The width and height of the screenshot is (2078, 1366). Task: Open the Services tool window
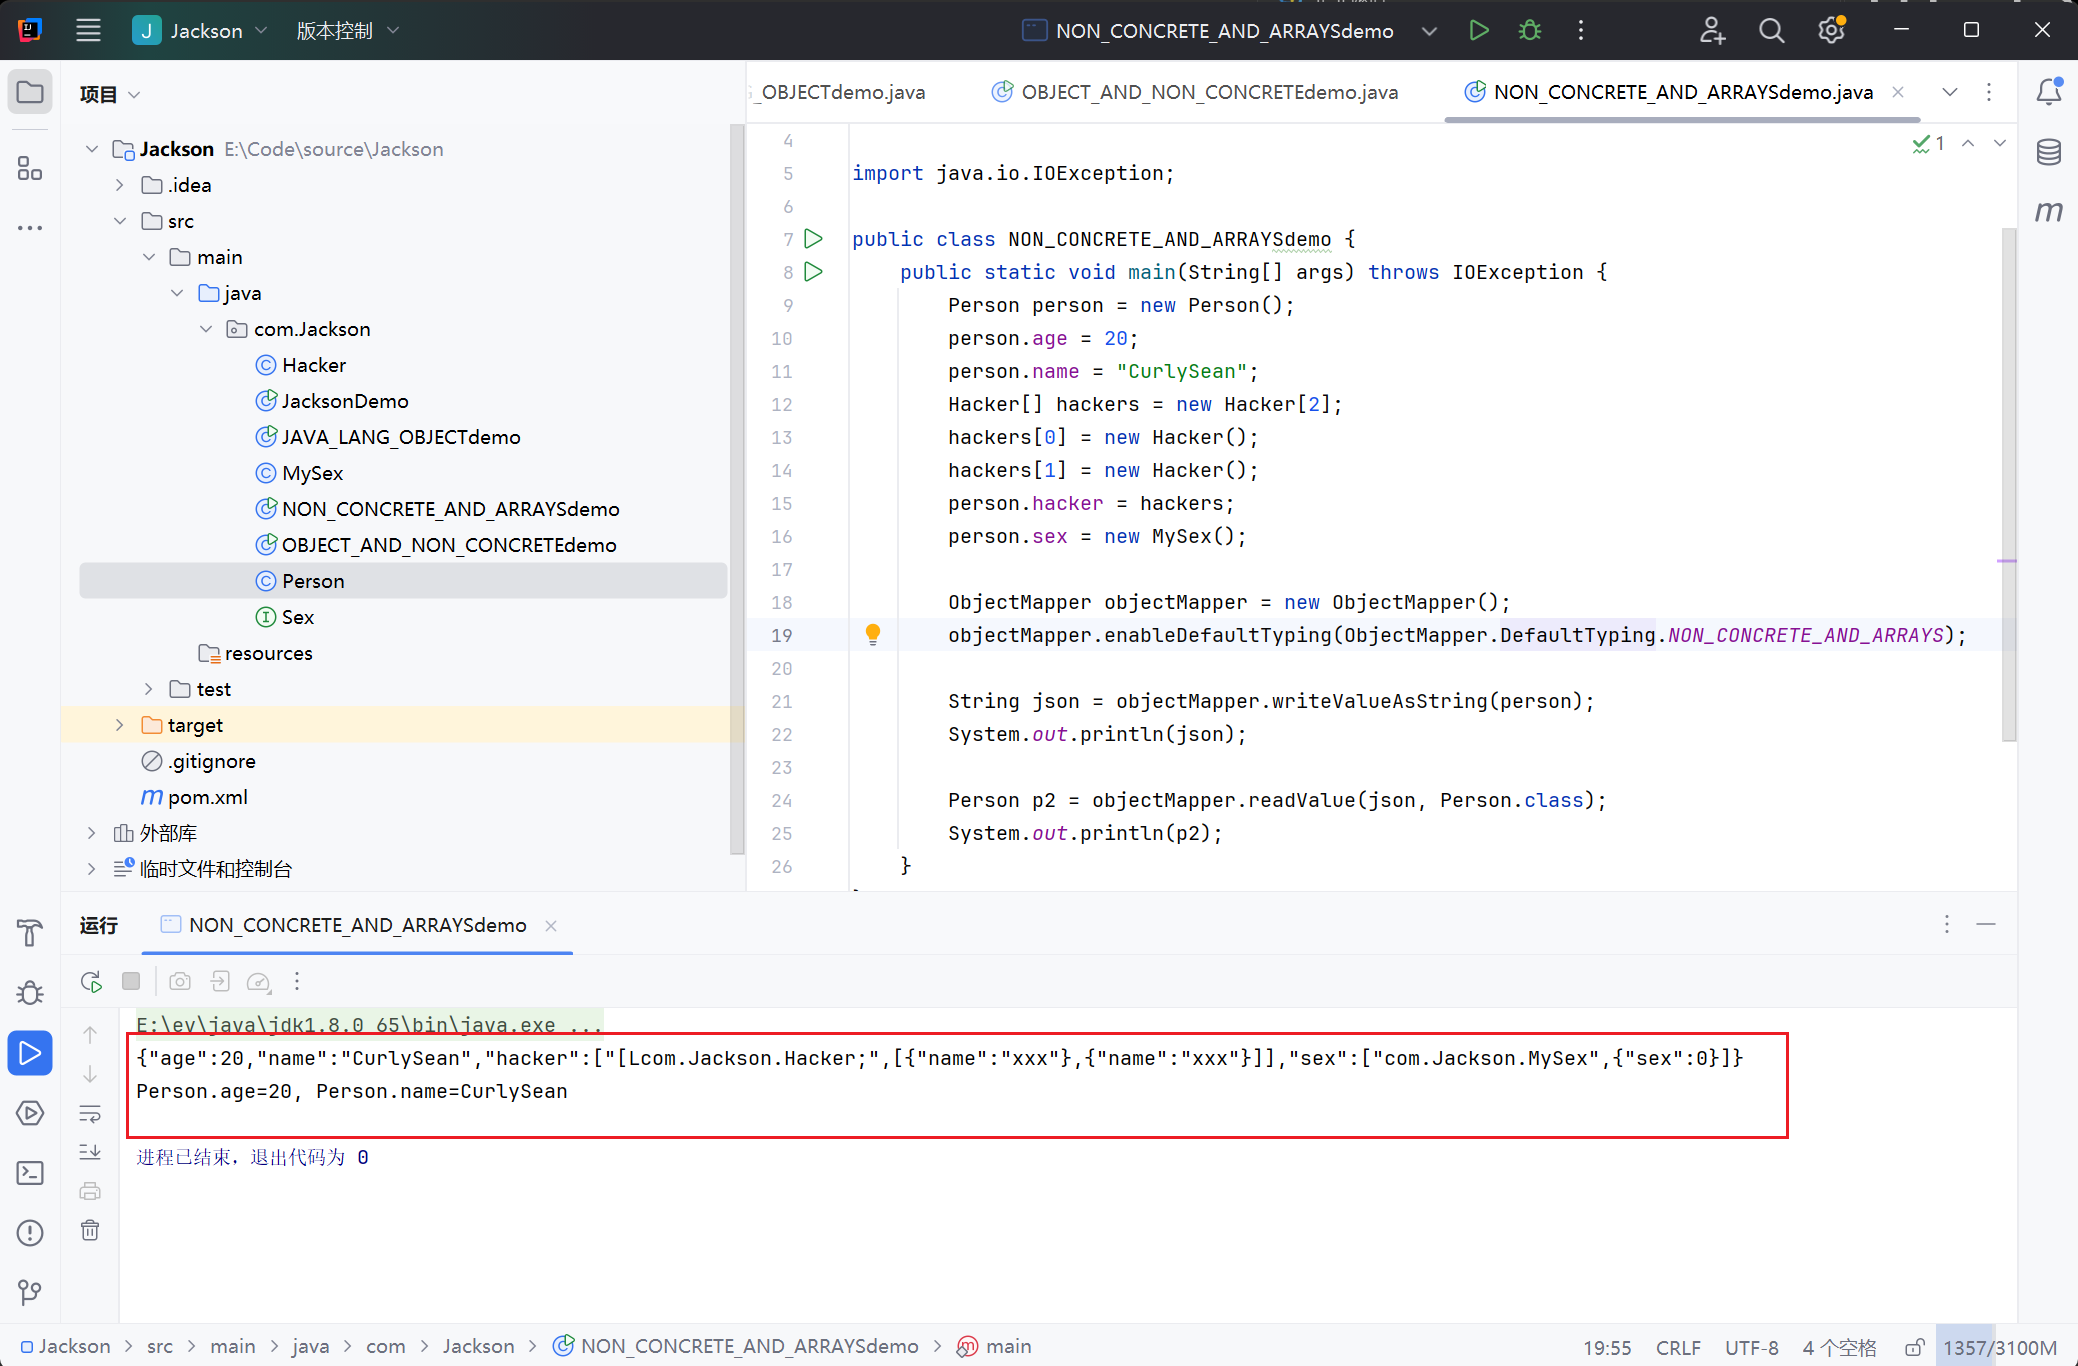[30, 1113]
